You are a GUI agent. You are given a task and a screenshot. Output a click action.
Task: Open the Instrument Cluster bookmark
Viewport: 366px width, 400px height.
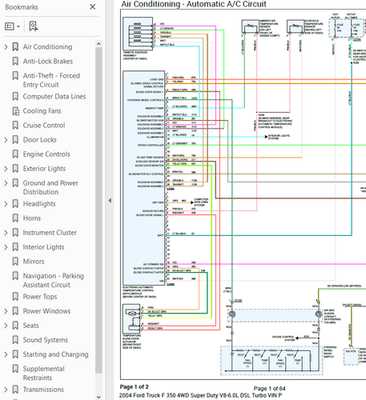(x=50, y=233)
